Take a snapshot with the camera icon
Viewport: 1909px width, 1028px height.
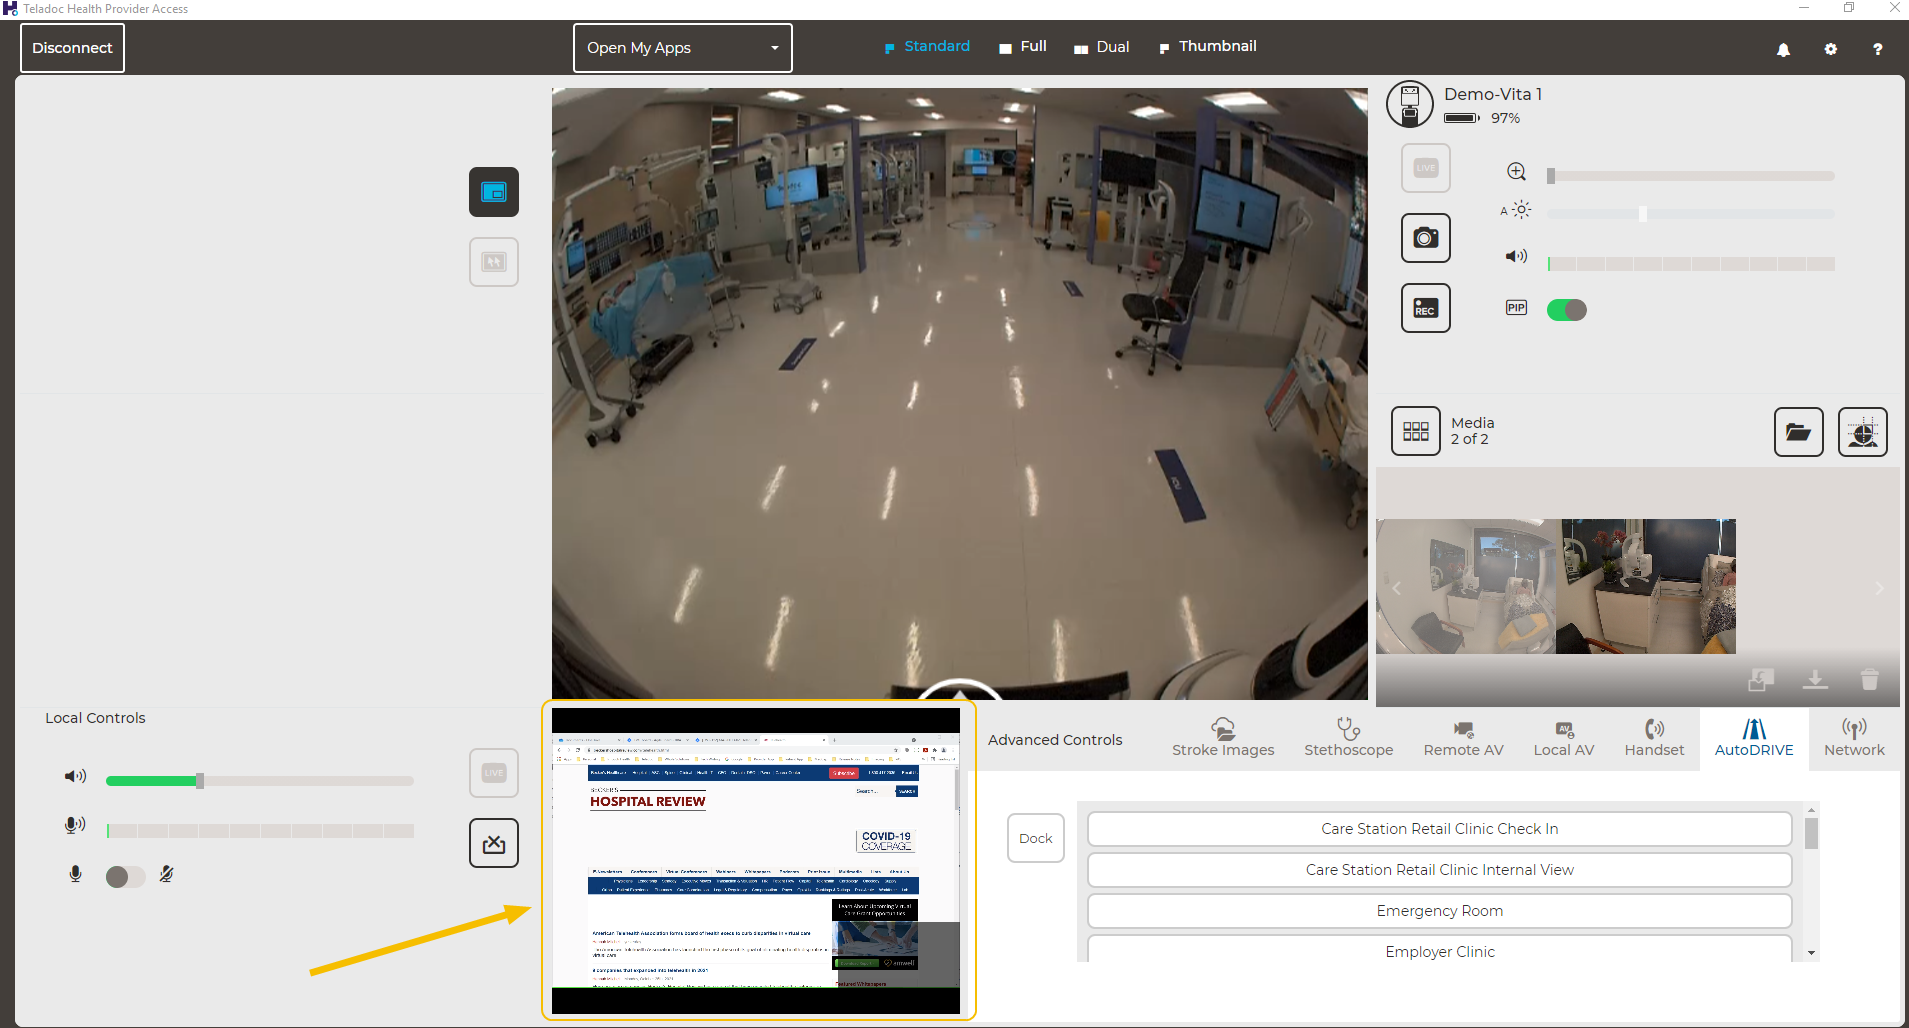point(1424,237)
